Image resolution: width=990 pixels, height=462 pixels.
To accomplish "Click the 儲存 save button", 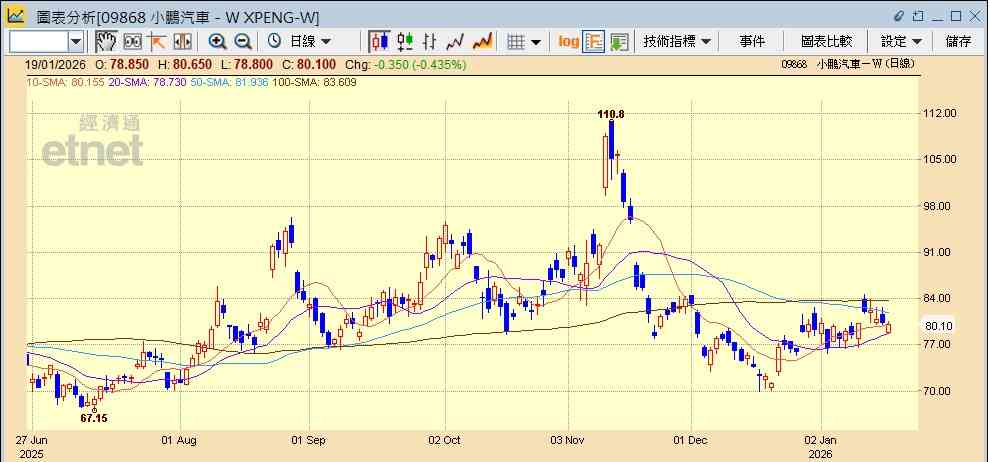I will [x=958, y=42].
